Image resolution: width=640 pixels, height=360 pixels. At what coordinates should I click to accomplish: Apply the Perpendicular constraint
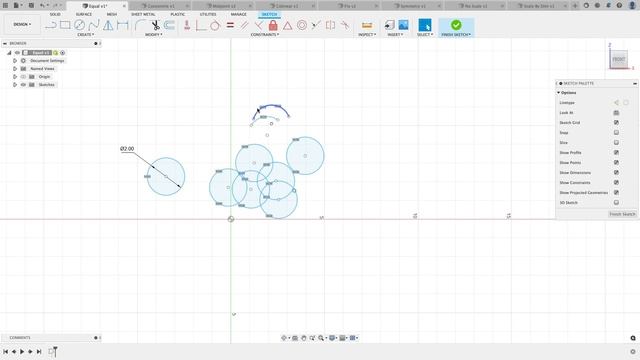(258, 25)
